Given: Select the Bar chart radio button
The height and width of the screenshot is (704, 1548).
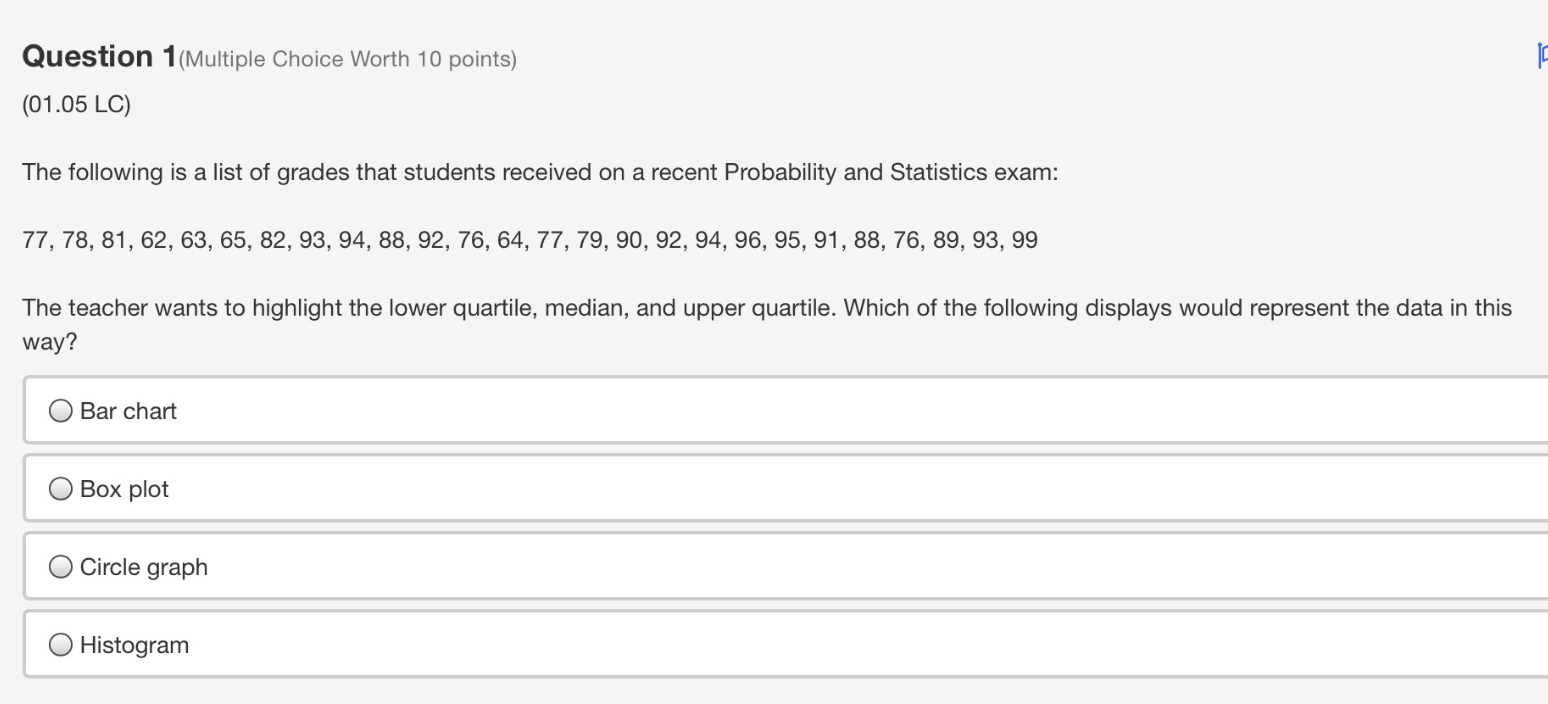Looking at the screenshot, I should pyautogui.click(x=60, y=409).
